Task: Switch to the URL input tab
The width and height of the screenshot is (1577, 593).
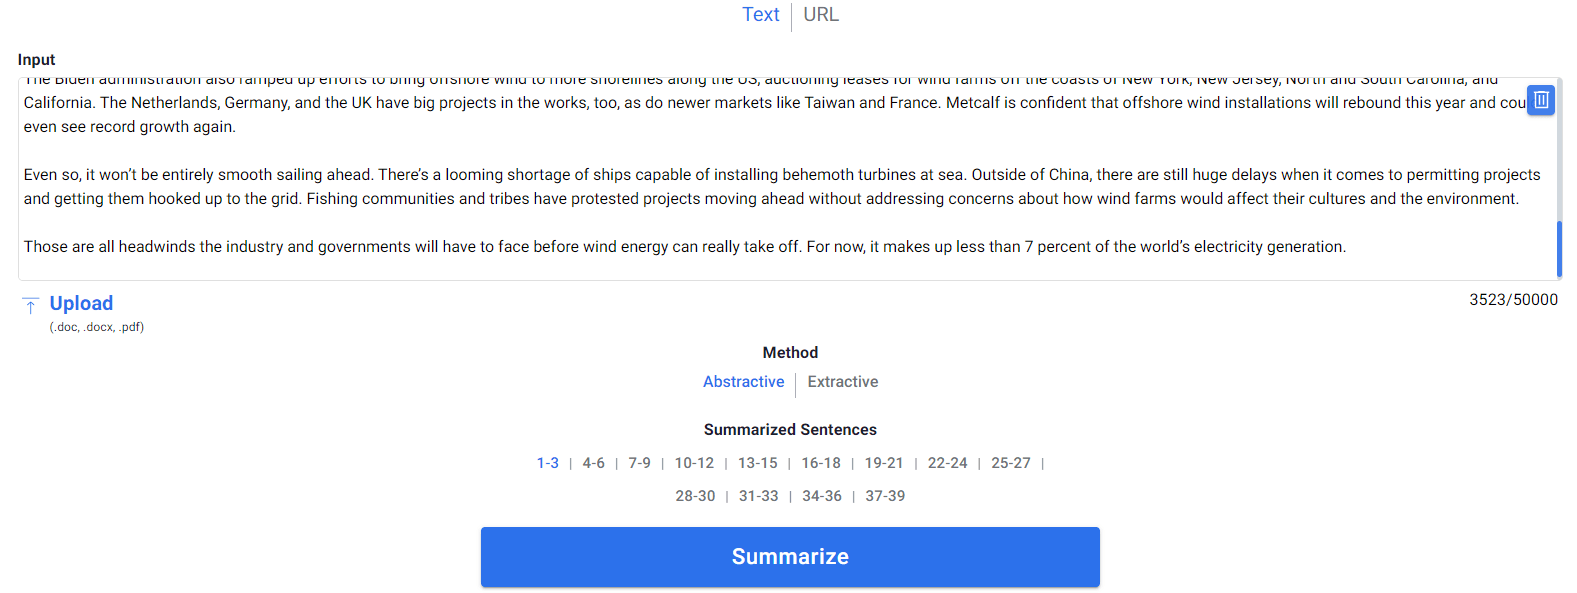Action: pyautogui.click(x=821, y=15)
